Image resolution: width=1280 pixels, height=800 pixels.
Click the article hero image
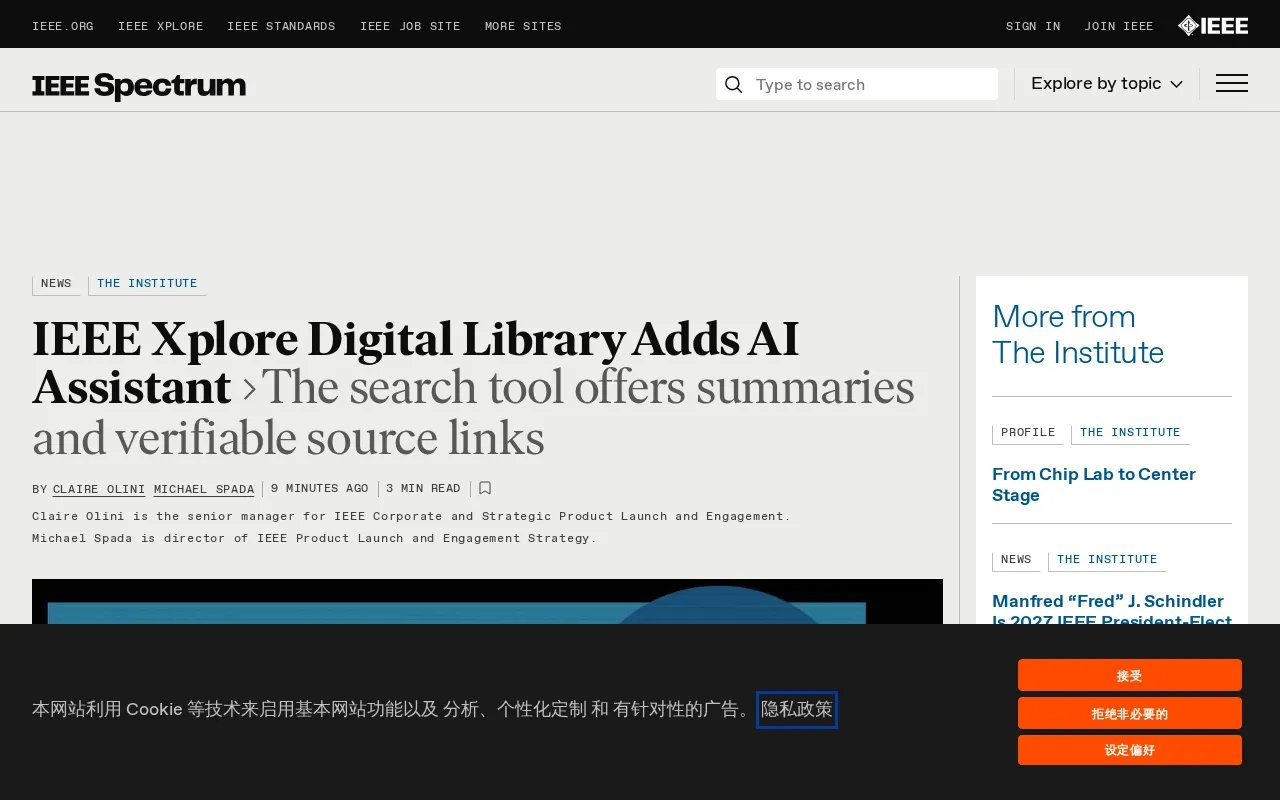tap(487, 602)
